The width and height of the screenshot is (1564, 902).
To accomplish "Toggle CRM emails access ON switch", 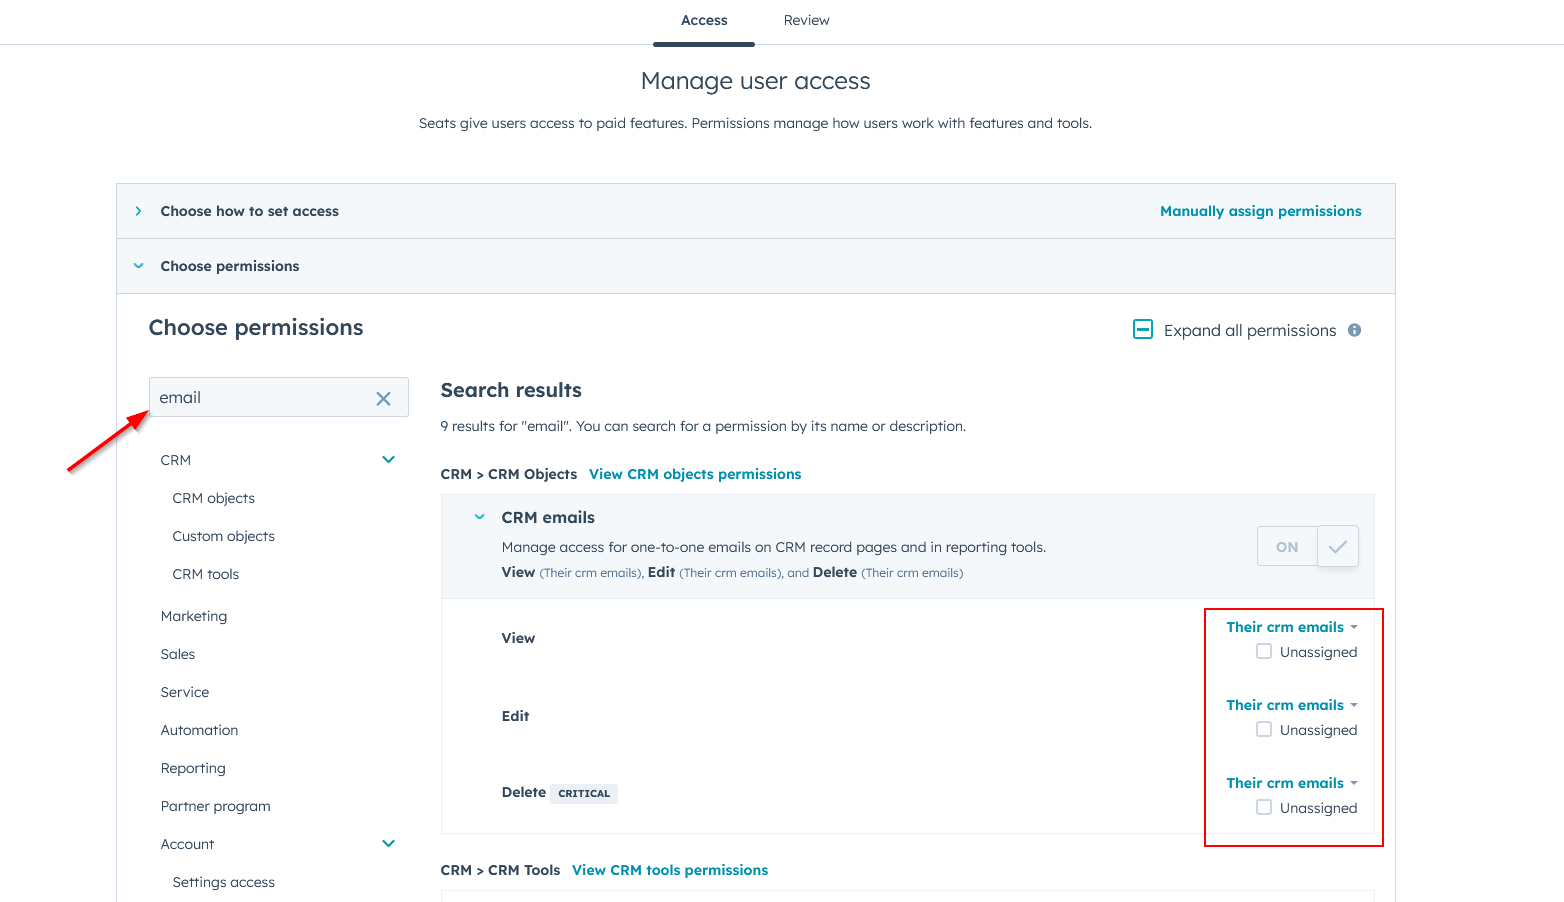I will click(1287, 546).
